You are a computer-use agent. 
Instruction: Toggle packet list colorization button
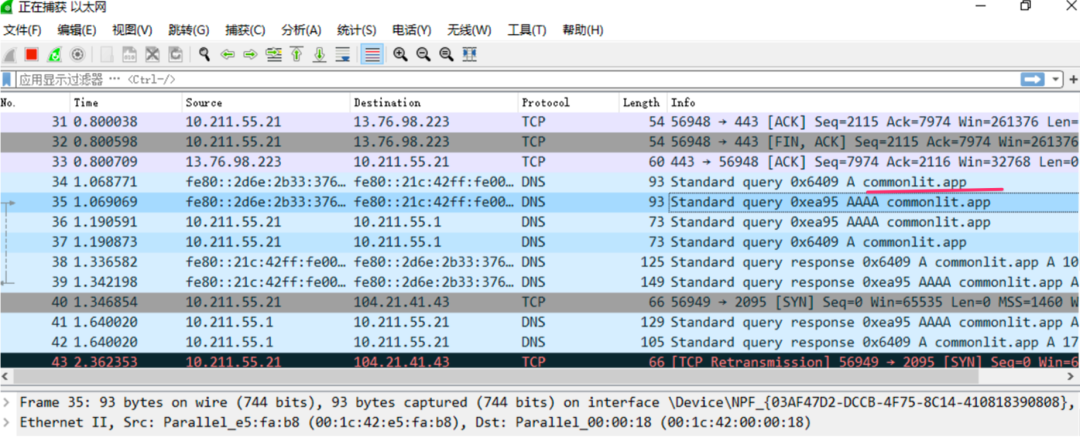coord(371,54)
